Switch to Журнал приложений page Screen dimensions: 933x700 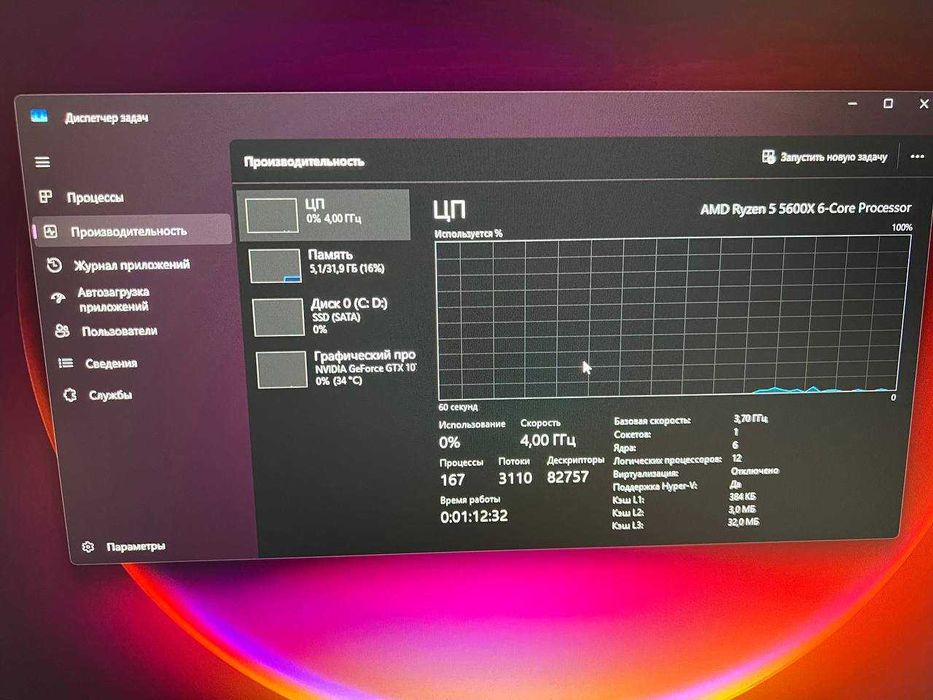click(132, 265)
